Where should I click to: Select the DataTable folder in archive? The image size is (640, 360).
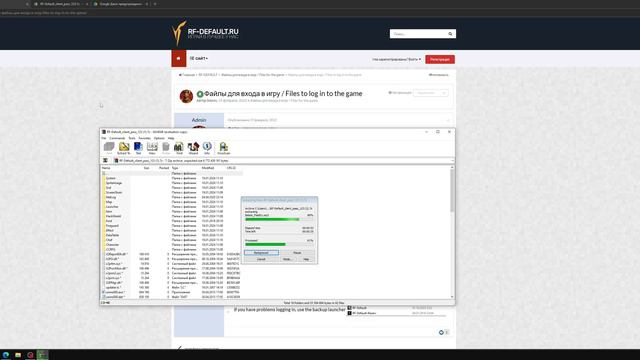click(x=113, y=235)
